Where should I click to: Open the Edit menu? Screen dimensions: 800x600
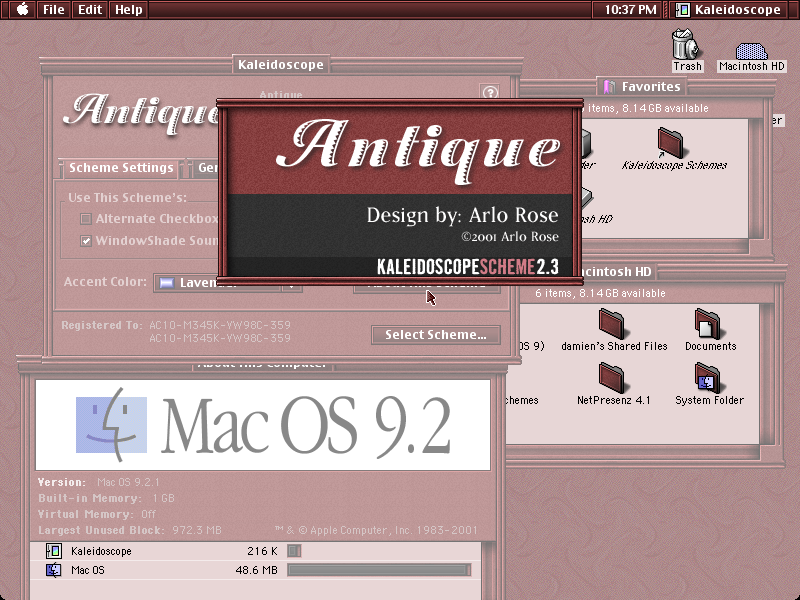click(x=90, y=10)
